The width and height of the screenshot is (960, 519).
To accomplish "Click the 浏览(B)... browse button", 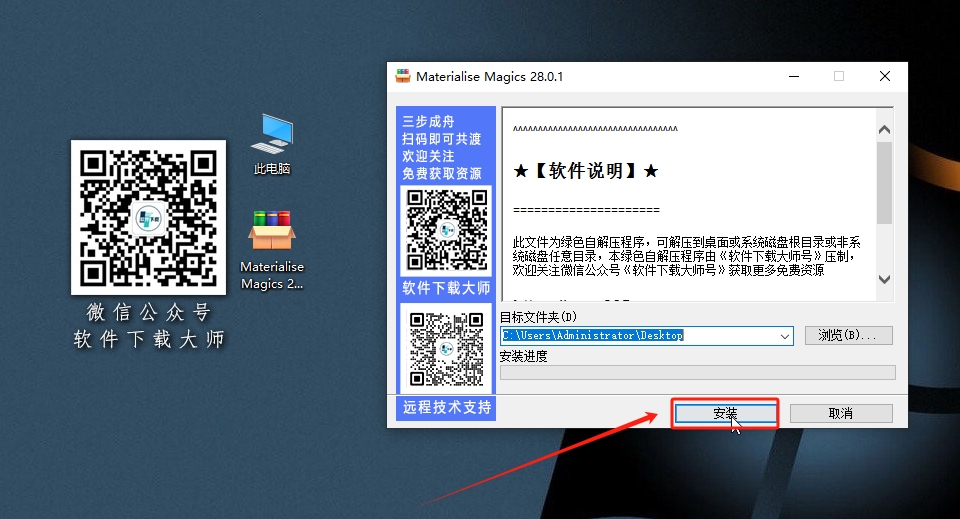I will click(848, 335).
